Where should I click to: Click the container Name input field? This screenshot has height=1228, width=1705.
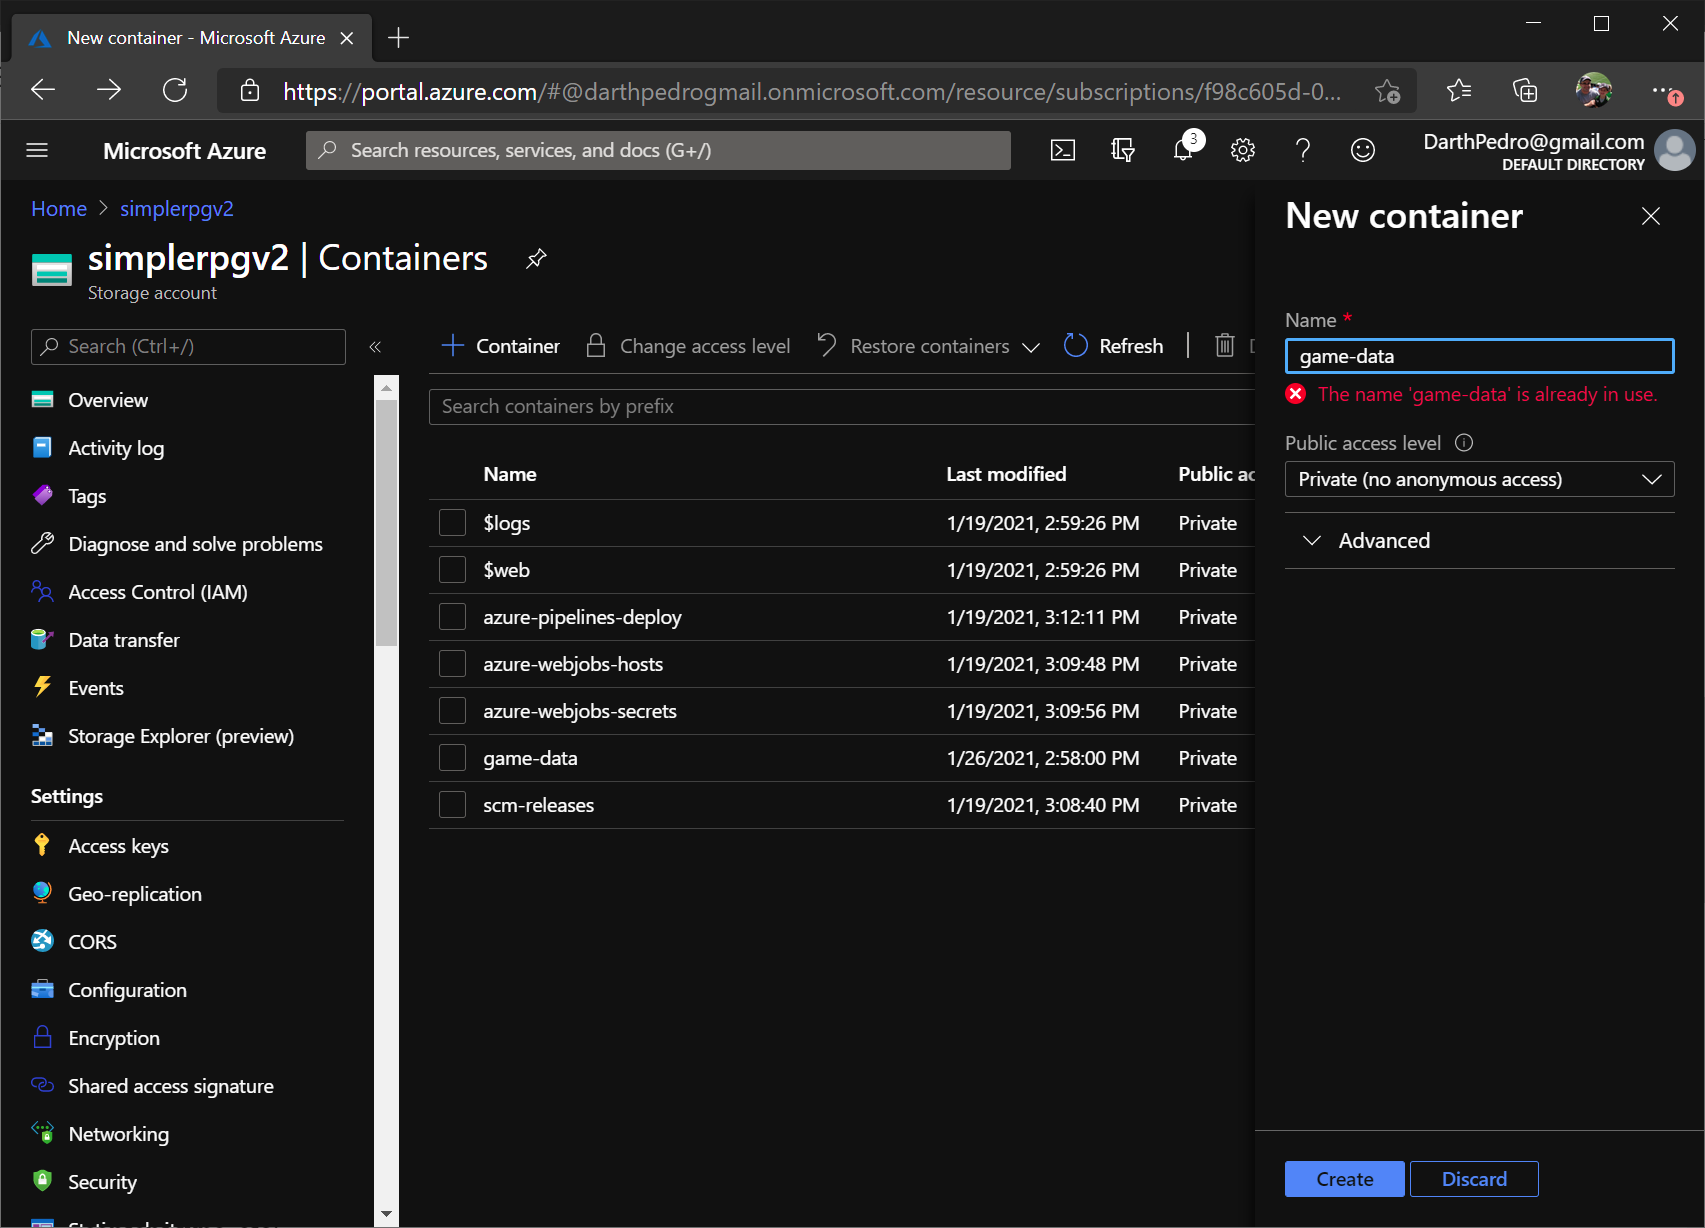click(1479, 356)
